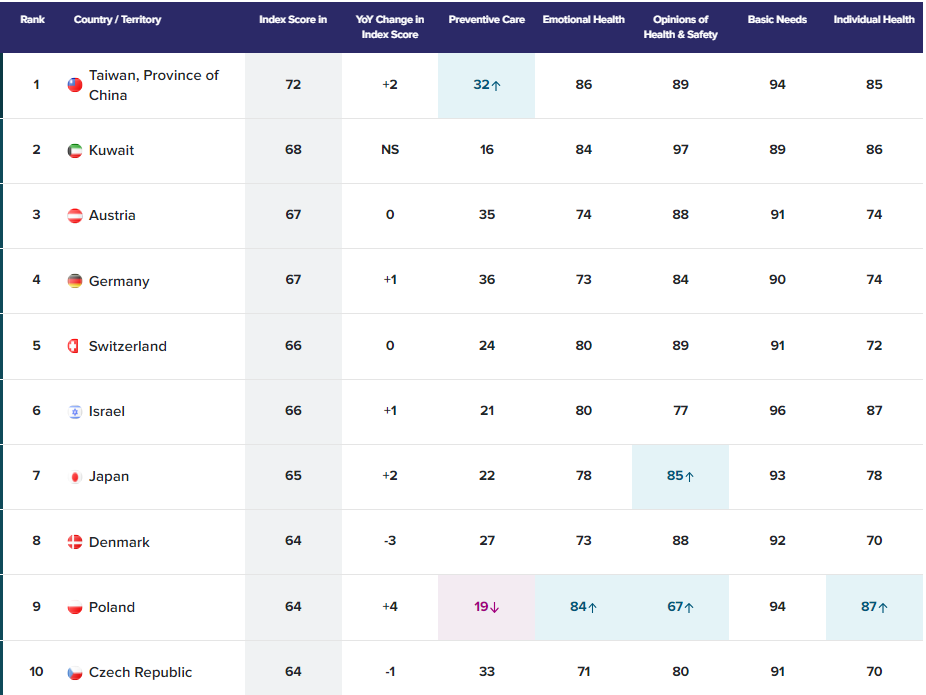Image resolution: width=926 pixels, height=695 pixels.
Task: Click the Israel flag icon
Action: coord(75,411)
